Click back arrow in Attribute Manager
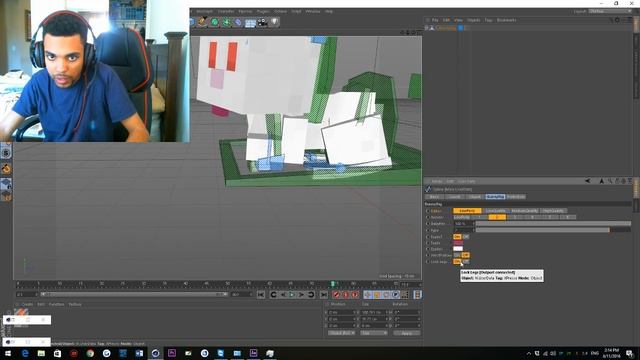This screenshot has height=360, width=640. click(x=588, y=181)
